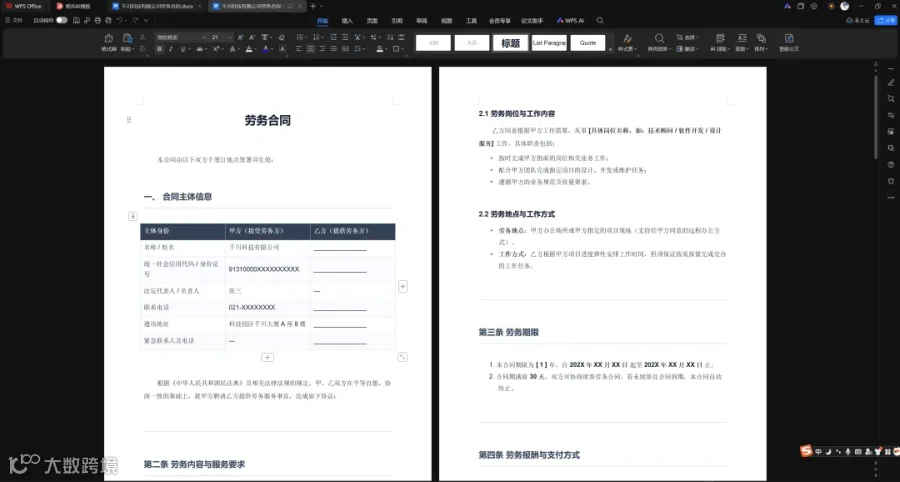
Task: Switch to the WPS Office home tab
Action: (x=24, y=6)
